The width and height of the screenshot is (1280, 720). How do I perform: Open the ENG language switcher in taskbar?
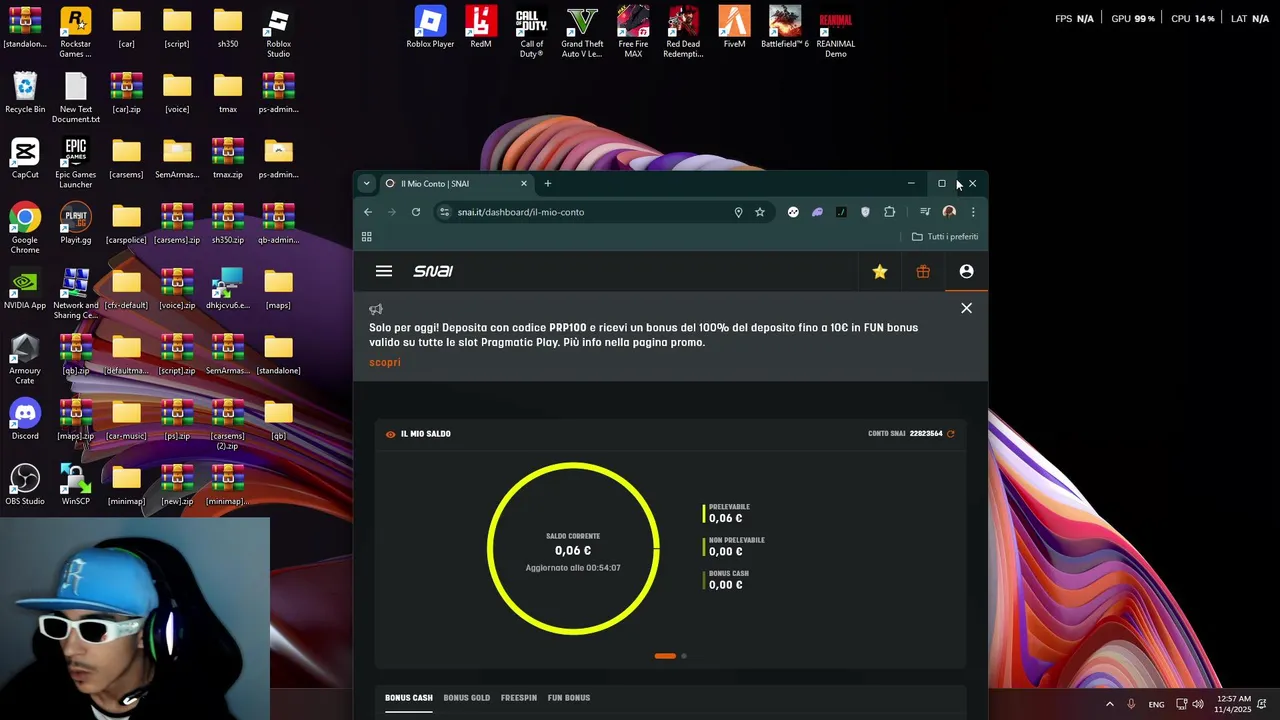point(1156,704)
